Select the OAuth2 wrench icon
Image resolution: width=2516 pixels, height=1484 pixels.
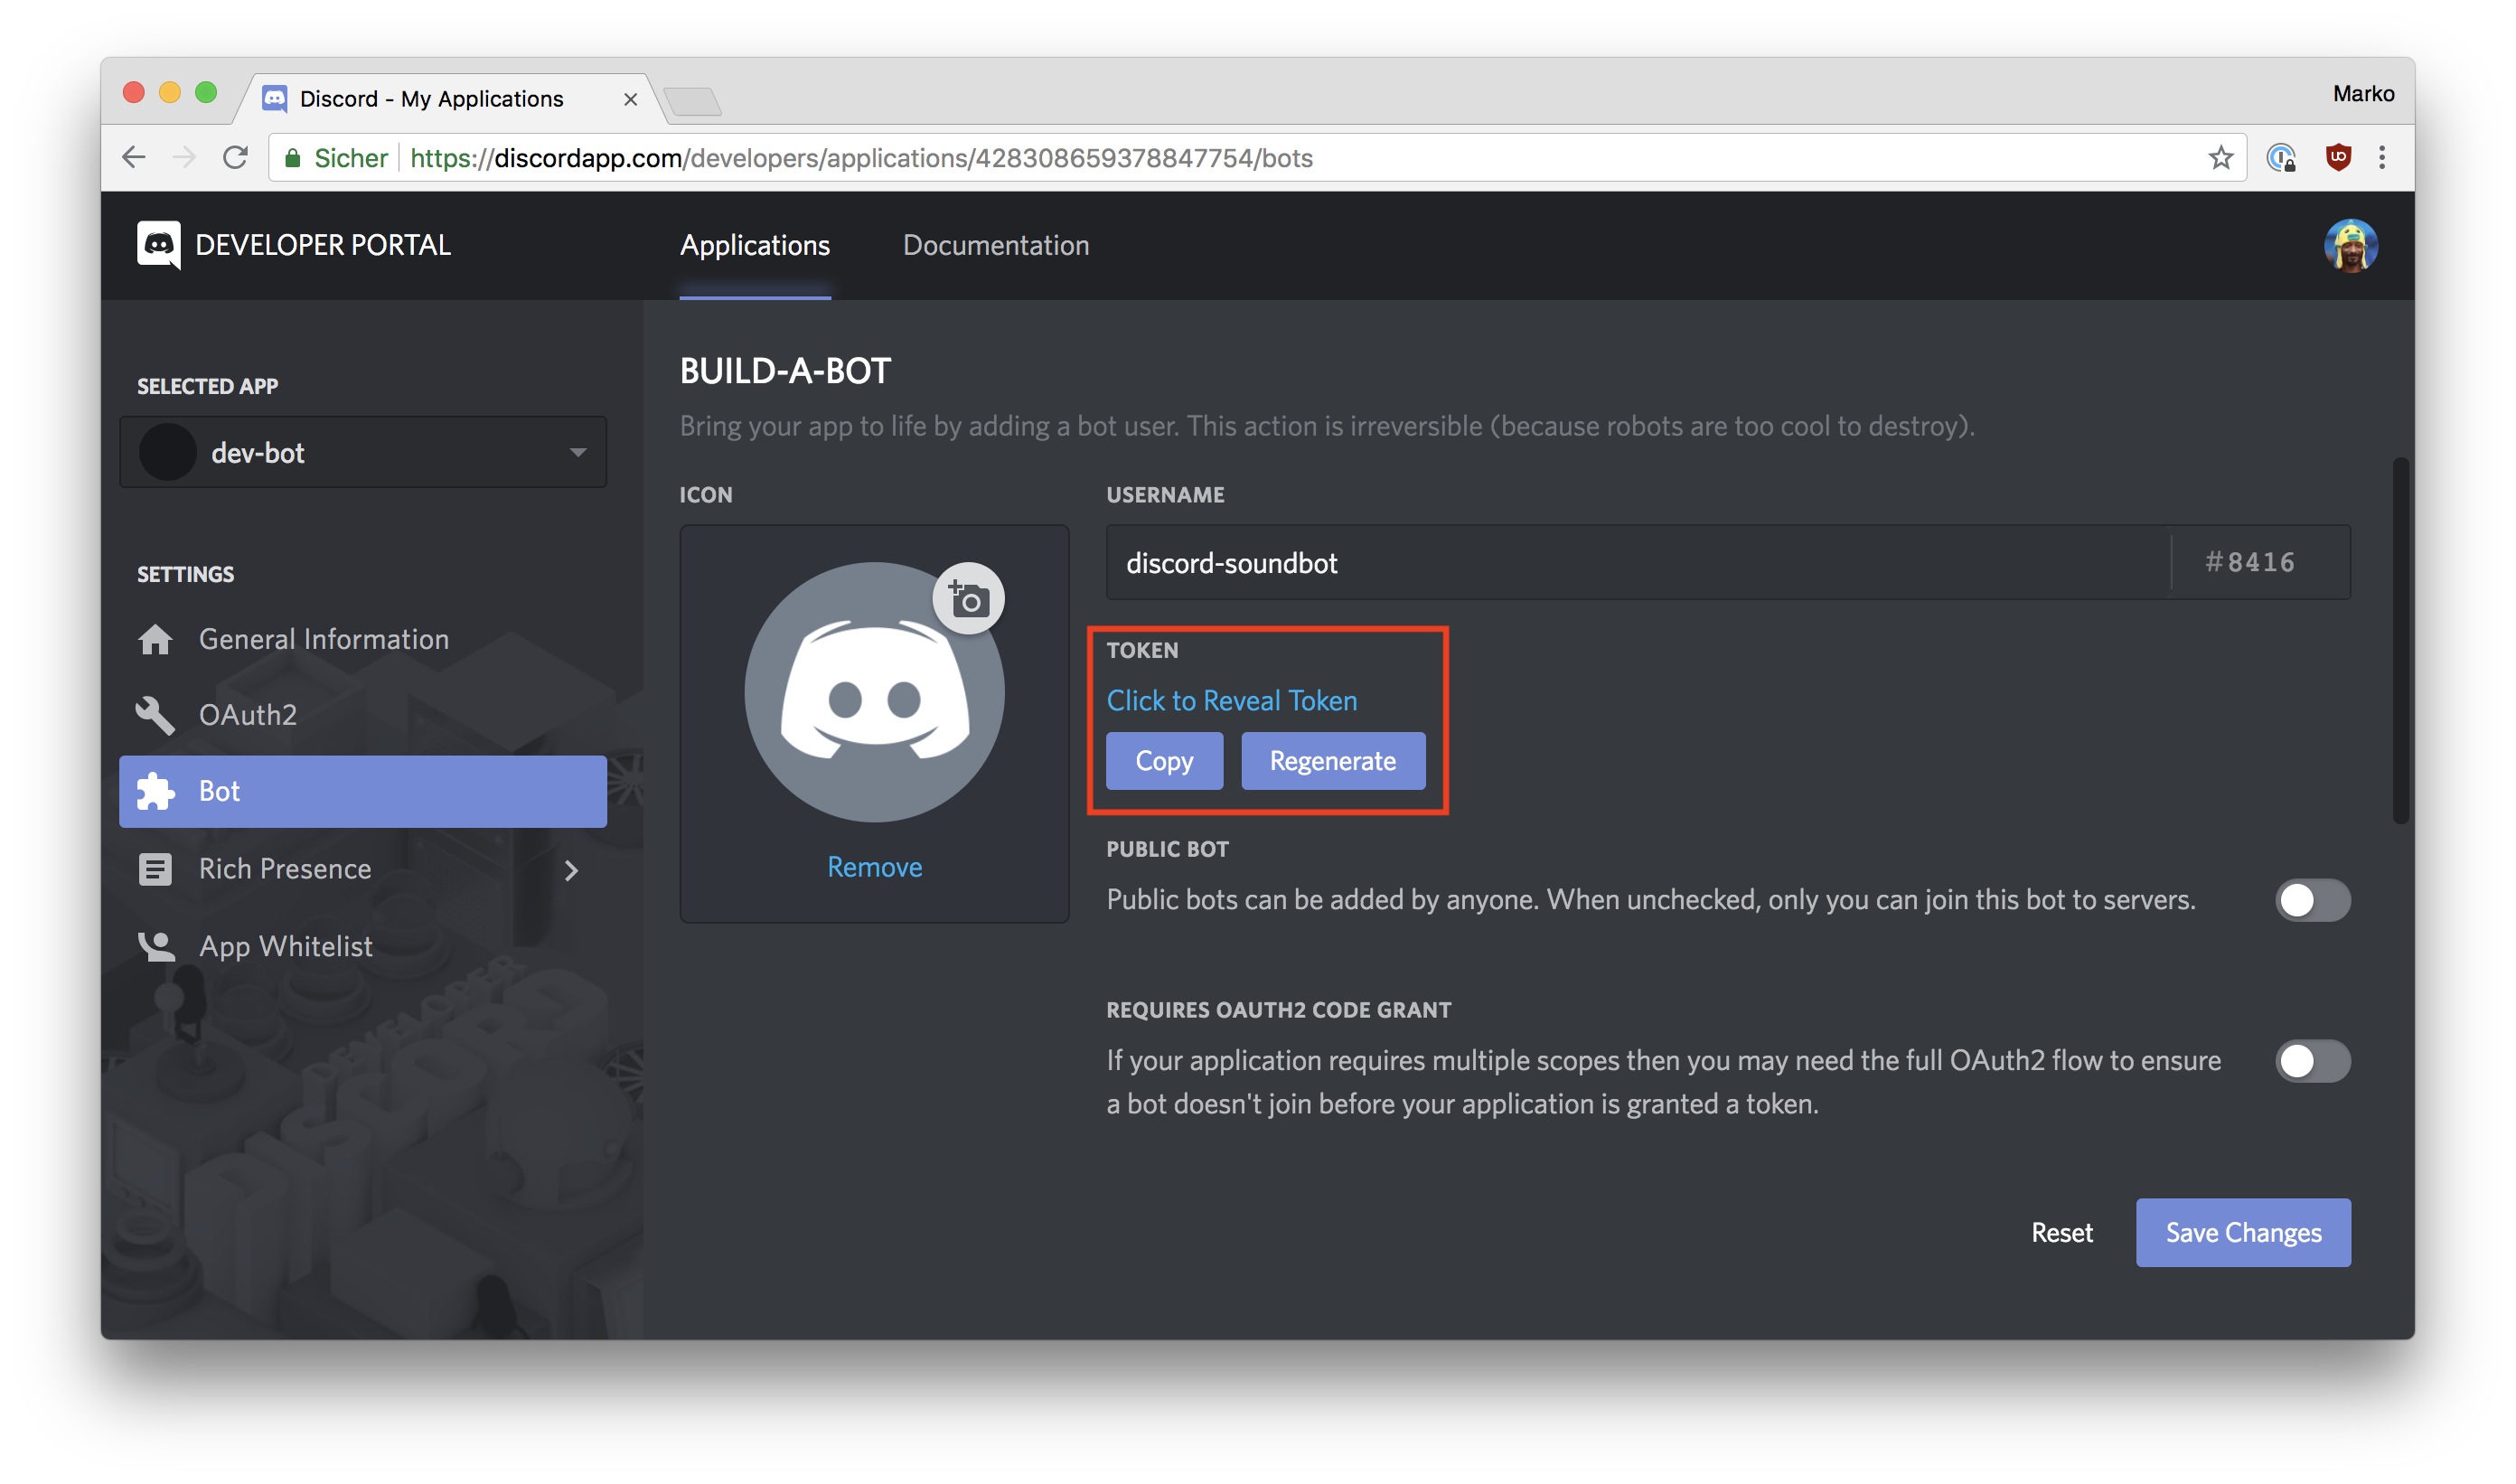(157, 714)
